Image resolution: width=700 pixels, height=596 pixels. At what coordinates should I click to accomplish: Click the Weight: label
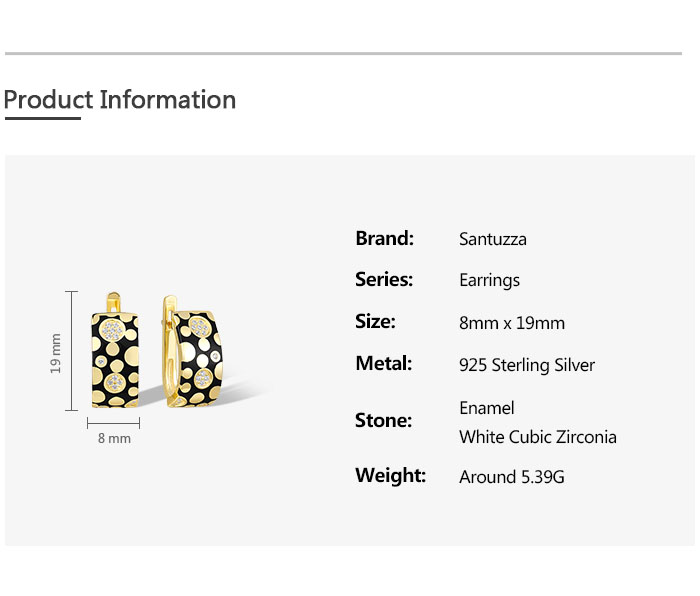point(390,475)
